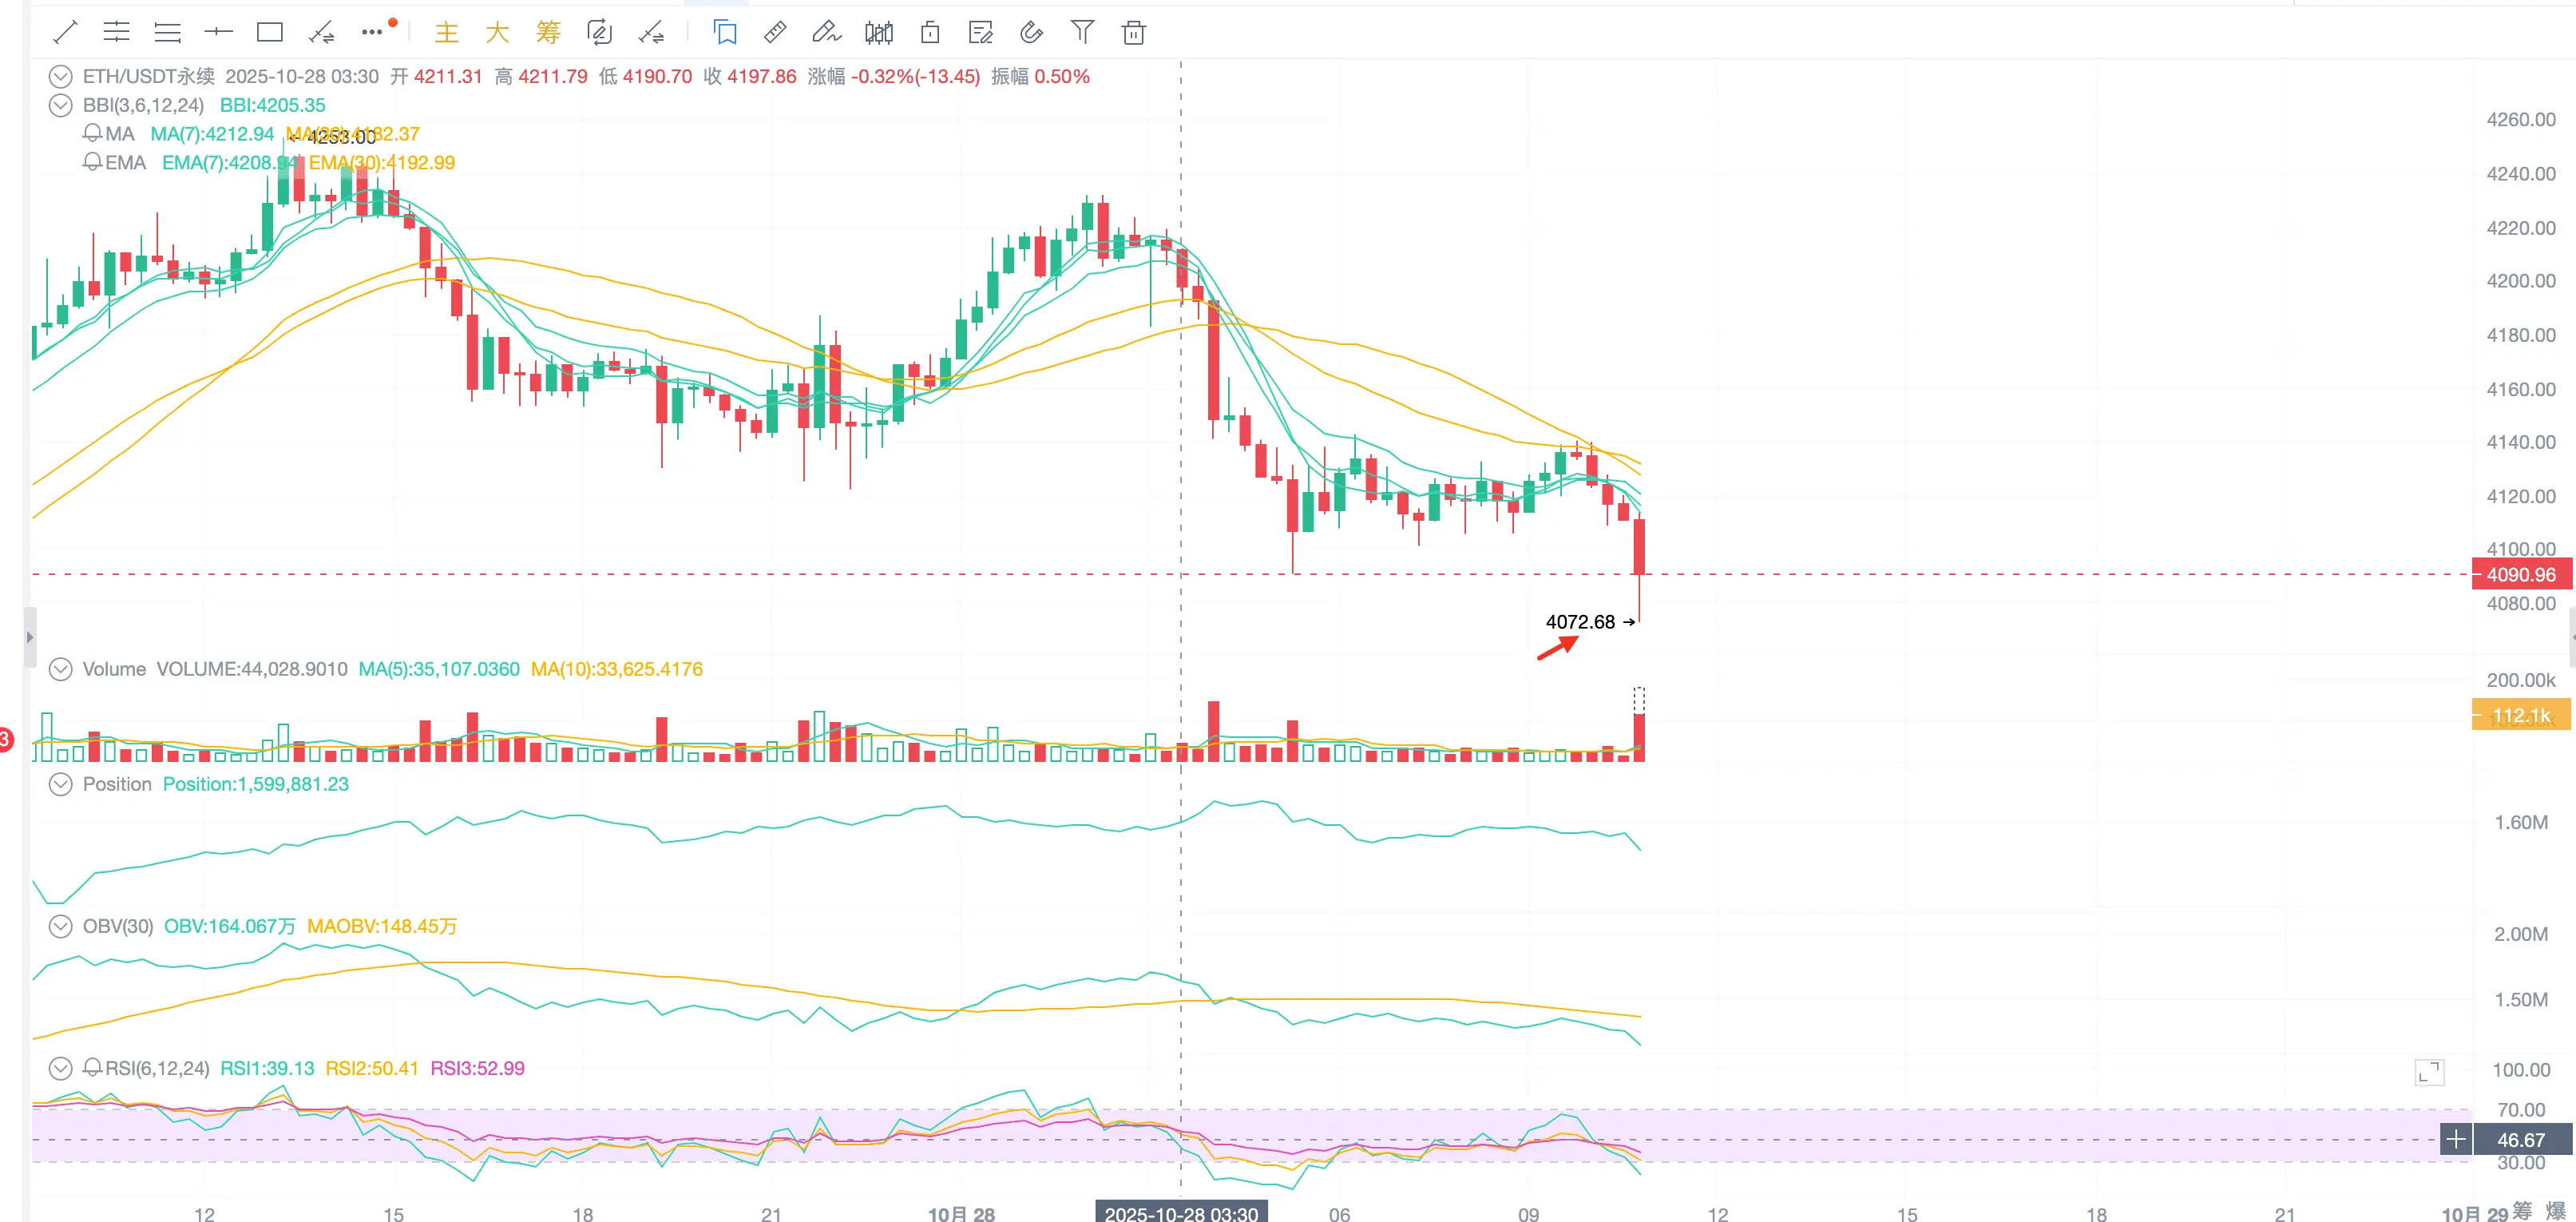The width and height of the screenshot is (2576, 1222).
Task: Click the blue bookmark flag icon
Action: 725,33
